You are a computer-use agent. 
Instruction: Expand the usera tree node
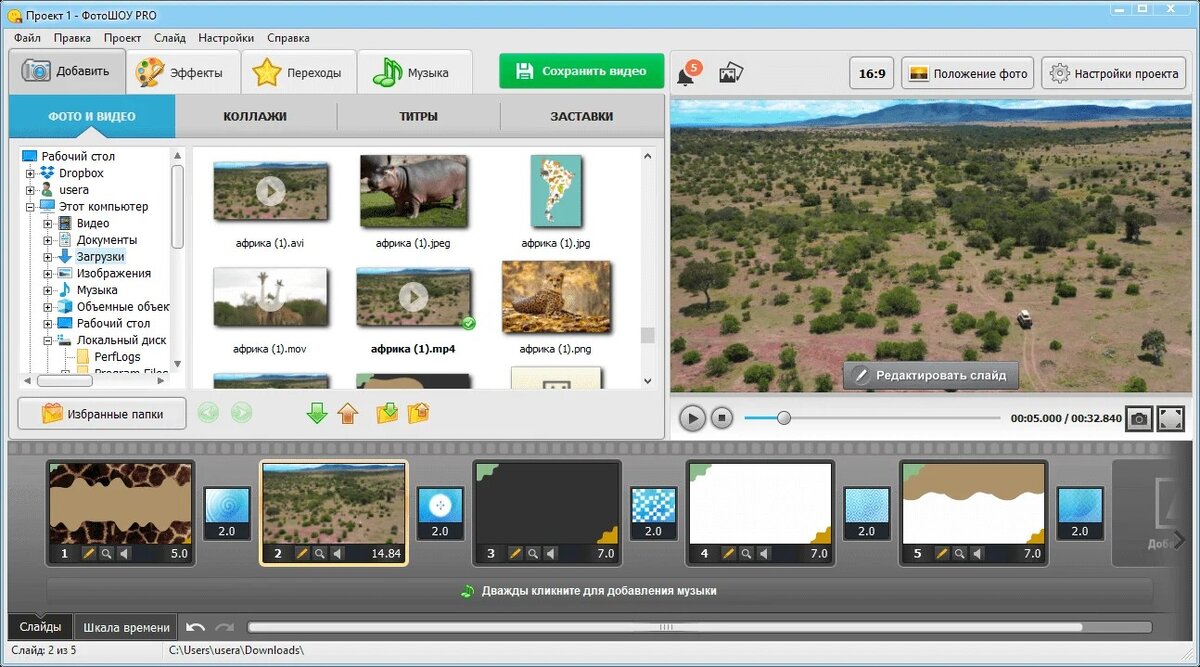[30, 190]
